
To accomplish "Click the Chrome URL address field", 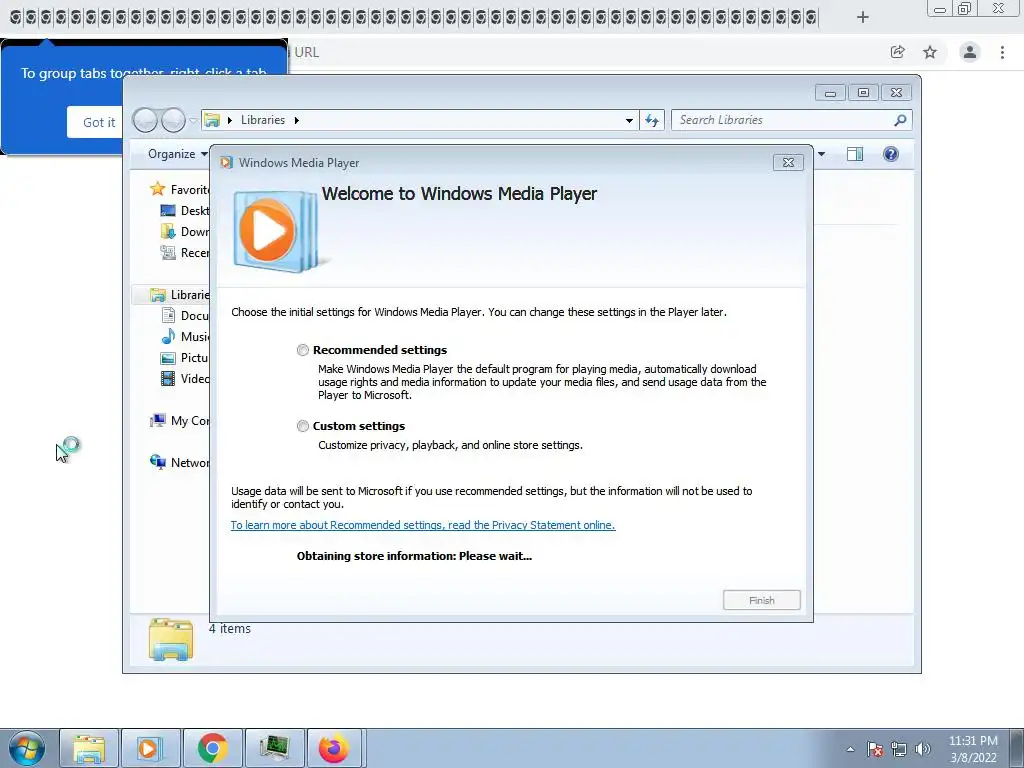I will (581, 52).
